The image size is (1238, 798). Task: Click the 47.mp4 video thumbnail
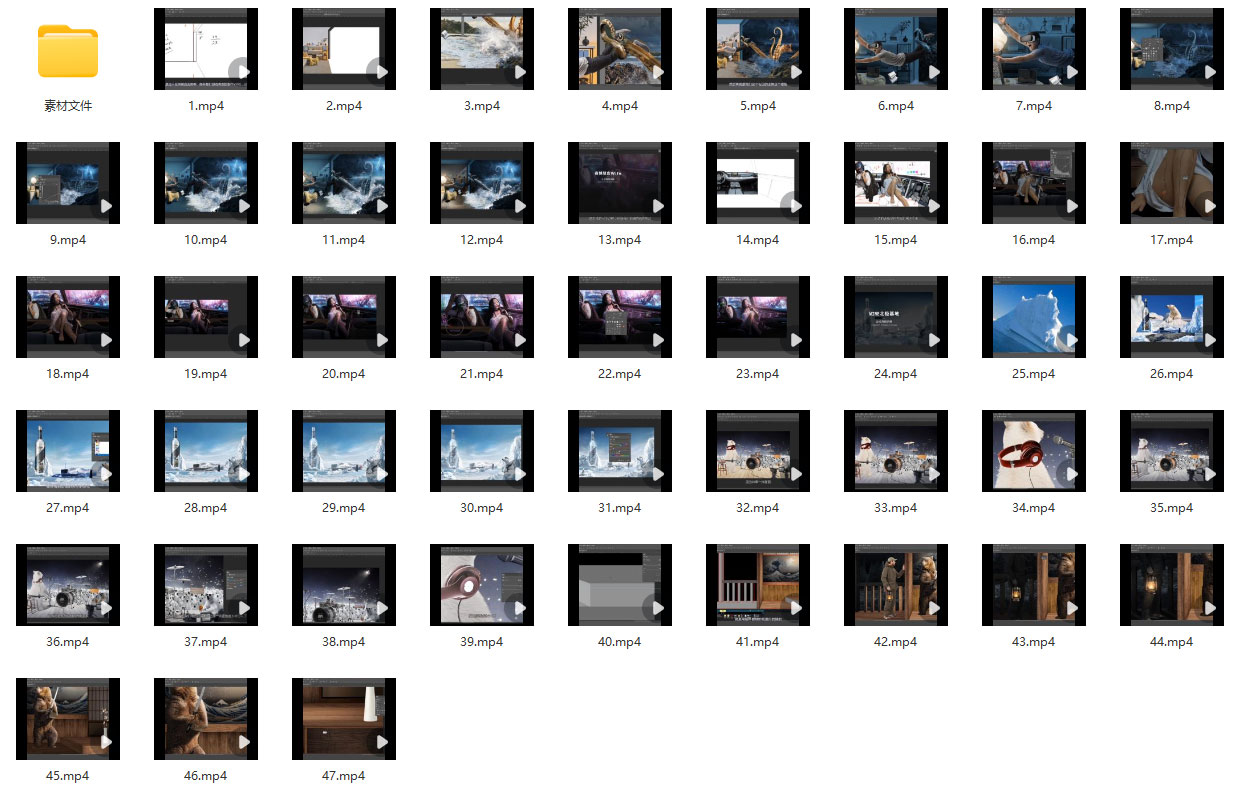[x=344, y=719]
